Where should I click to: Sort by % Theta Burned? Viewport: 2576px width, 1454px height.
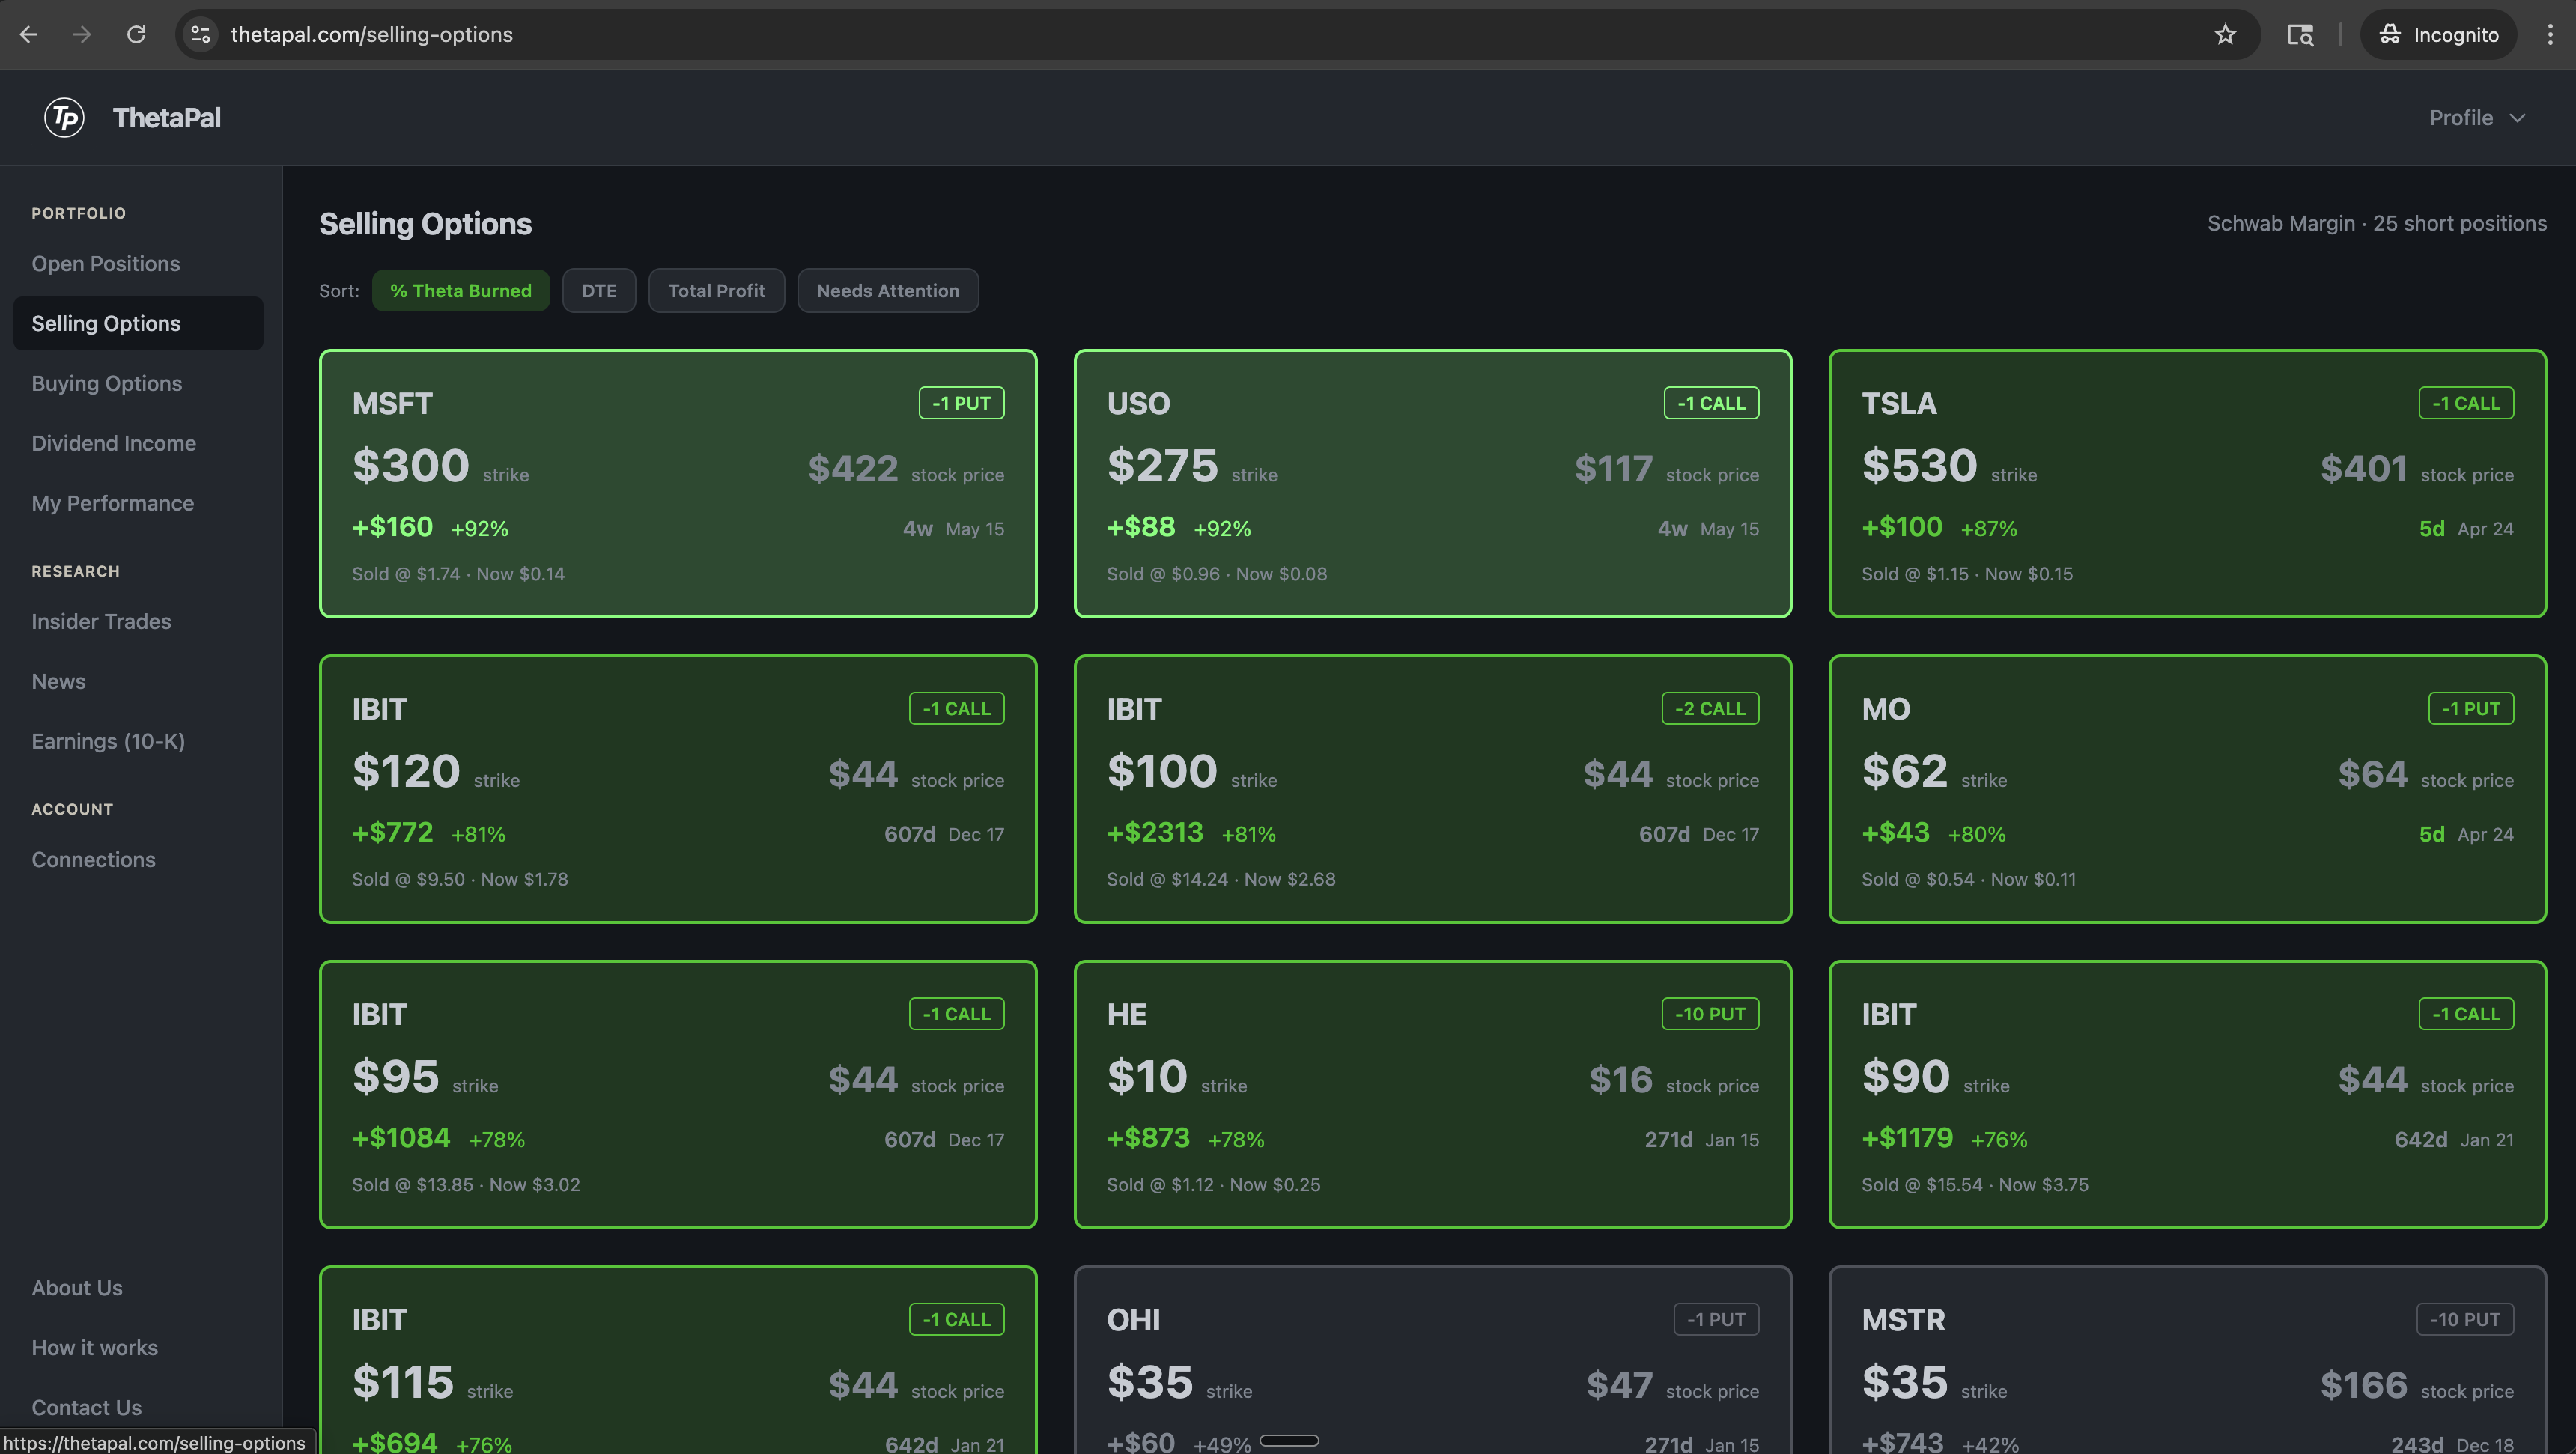pyautogui.click(x=461, y=291)
